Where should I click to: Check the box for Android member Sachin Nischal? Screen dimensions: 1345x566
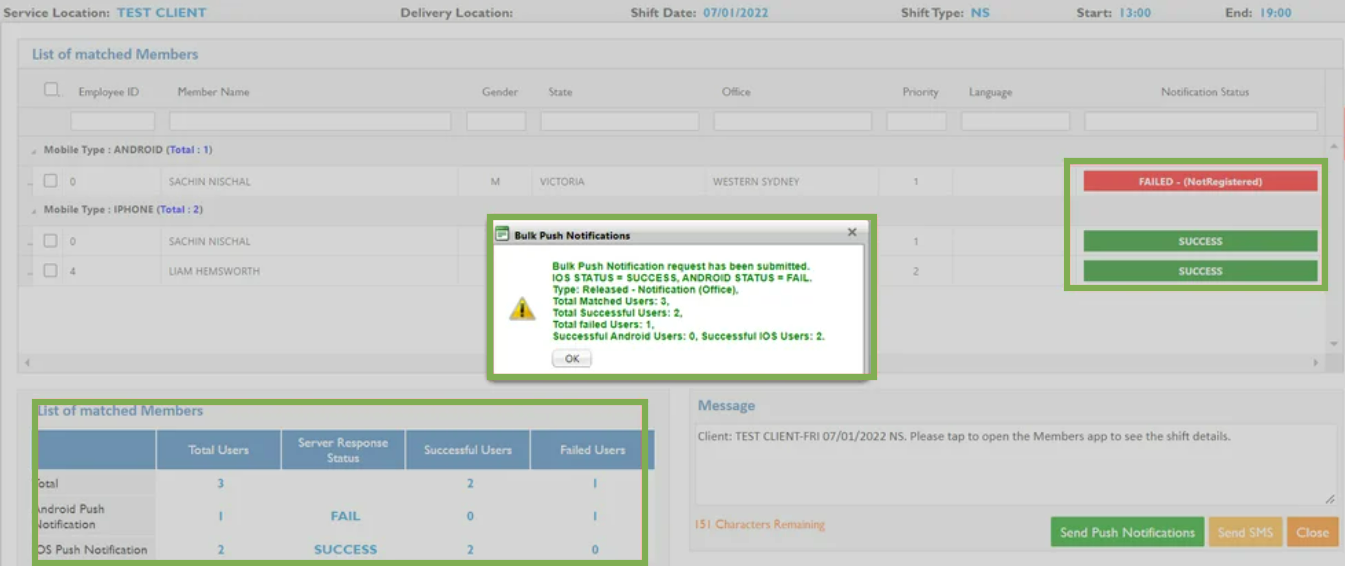point(50,182)
